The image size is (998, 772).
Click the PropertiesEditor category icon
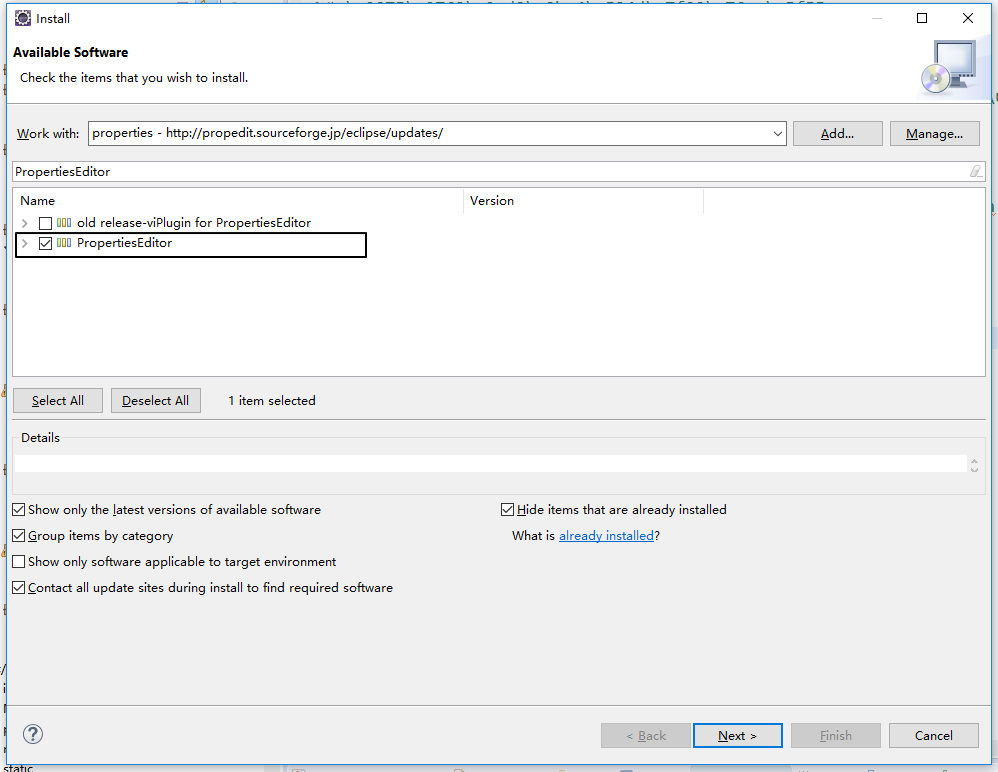(64, 243)
